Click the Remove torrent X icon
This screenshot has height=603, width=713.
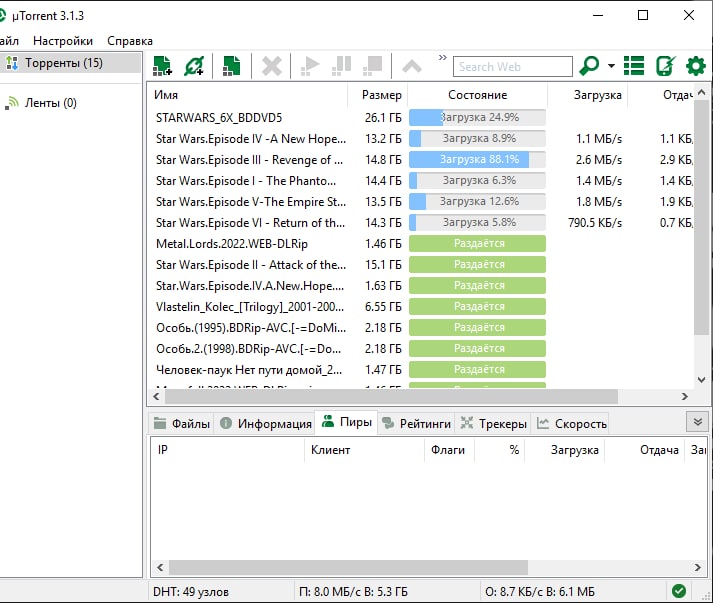point(271,66)
